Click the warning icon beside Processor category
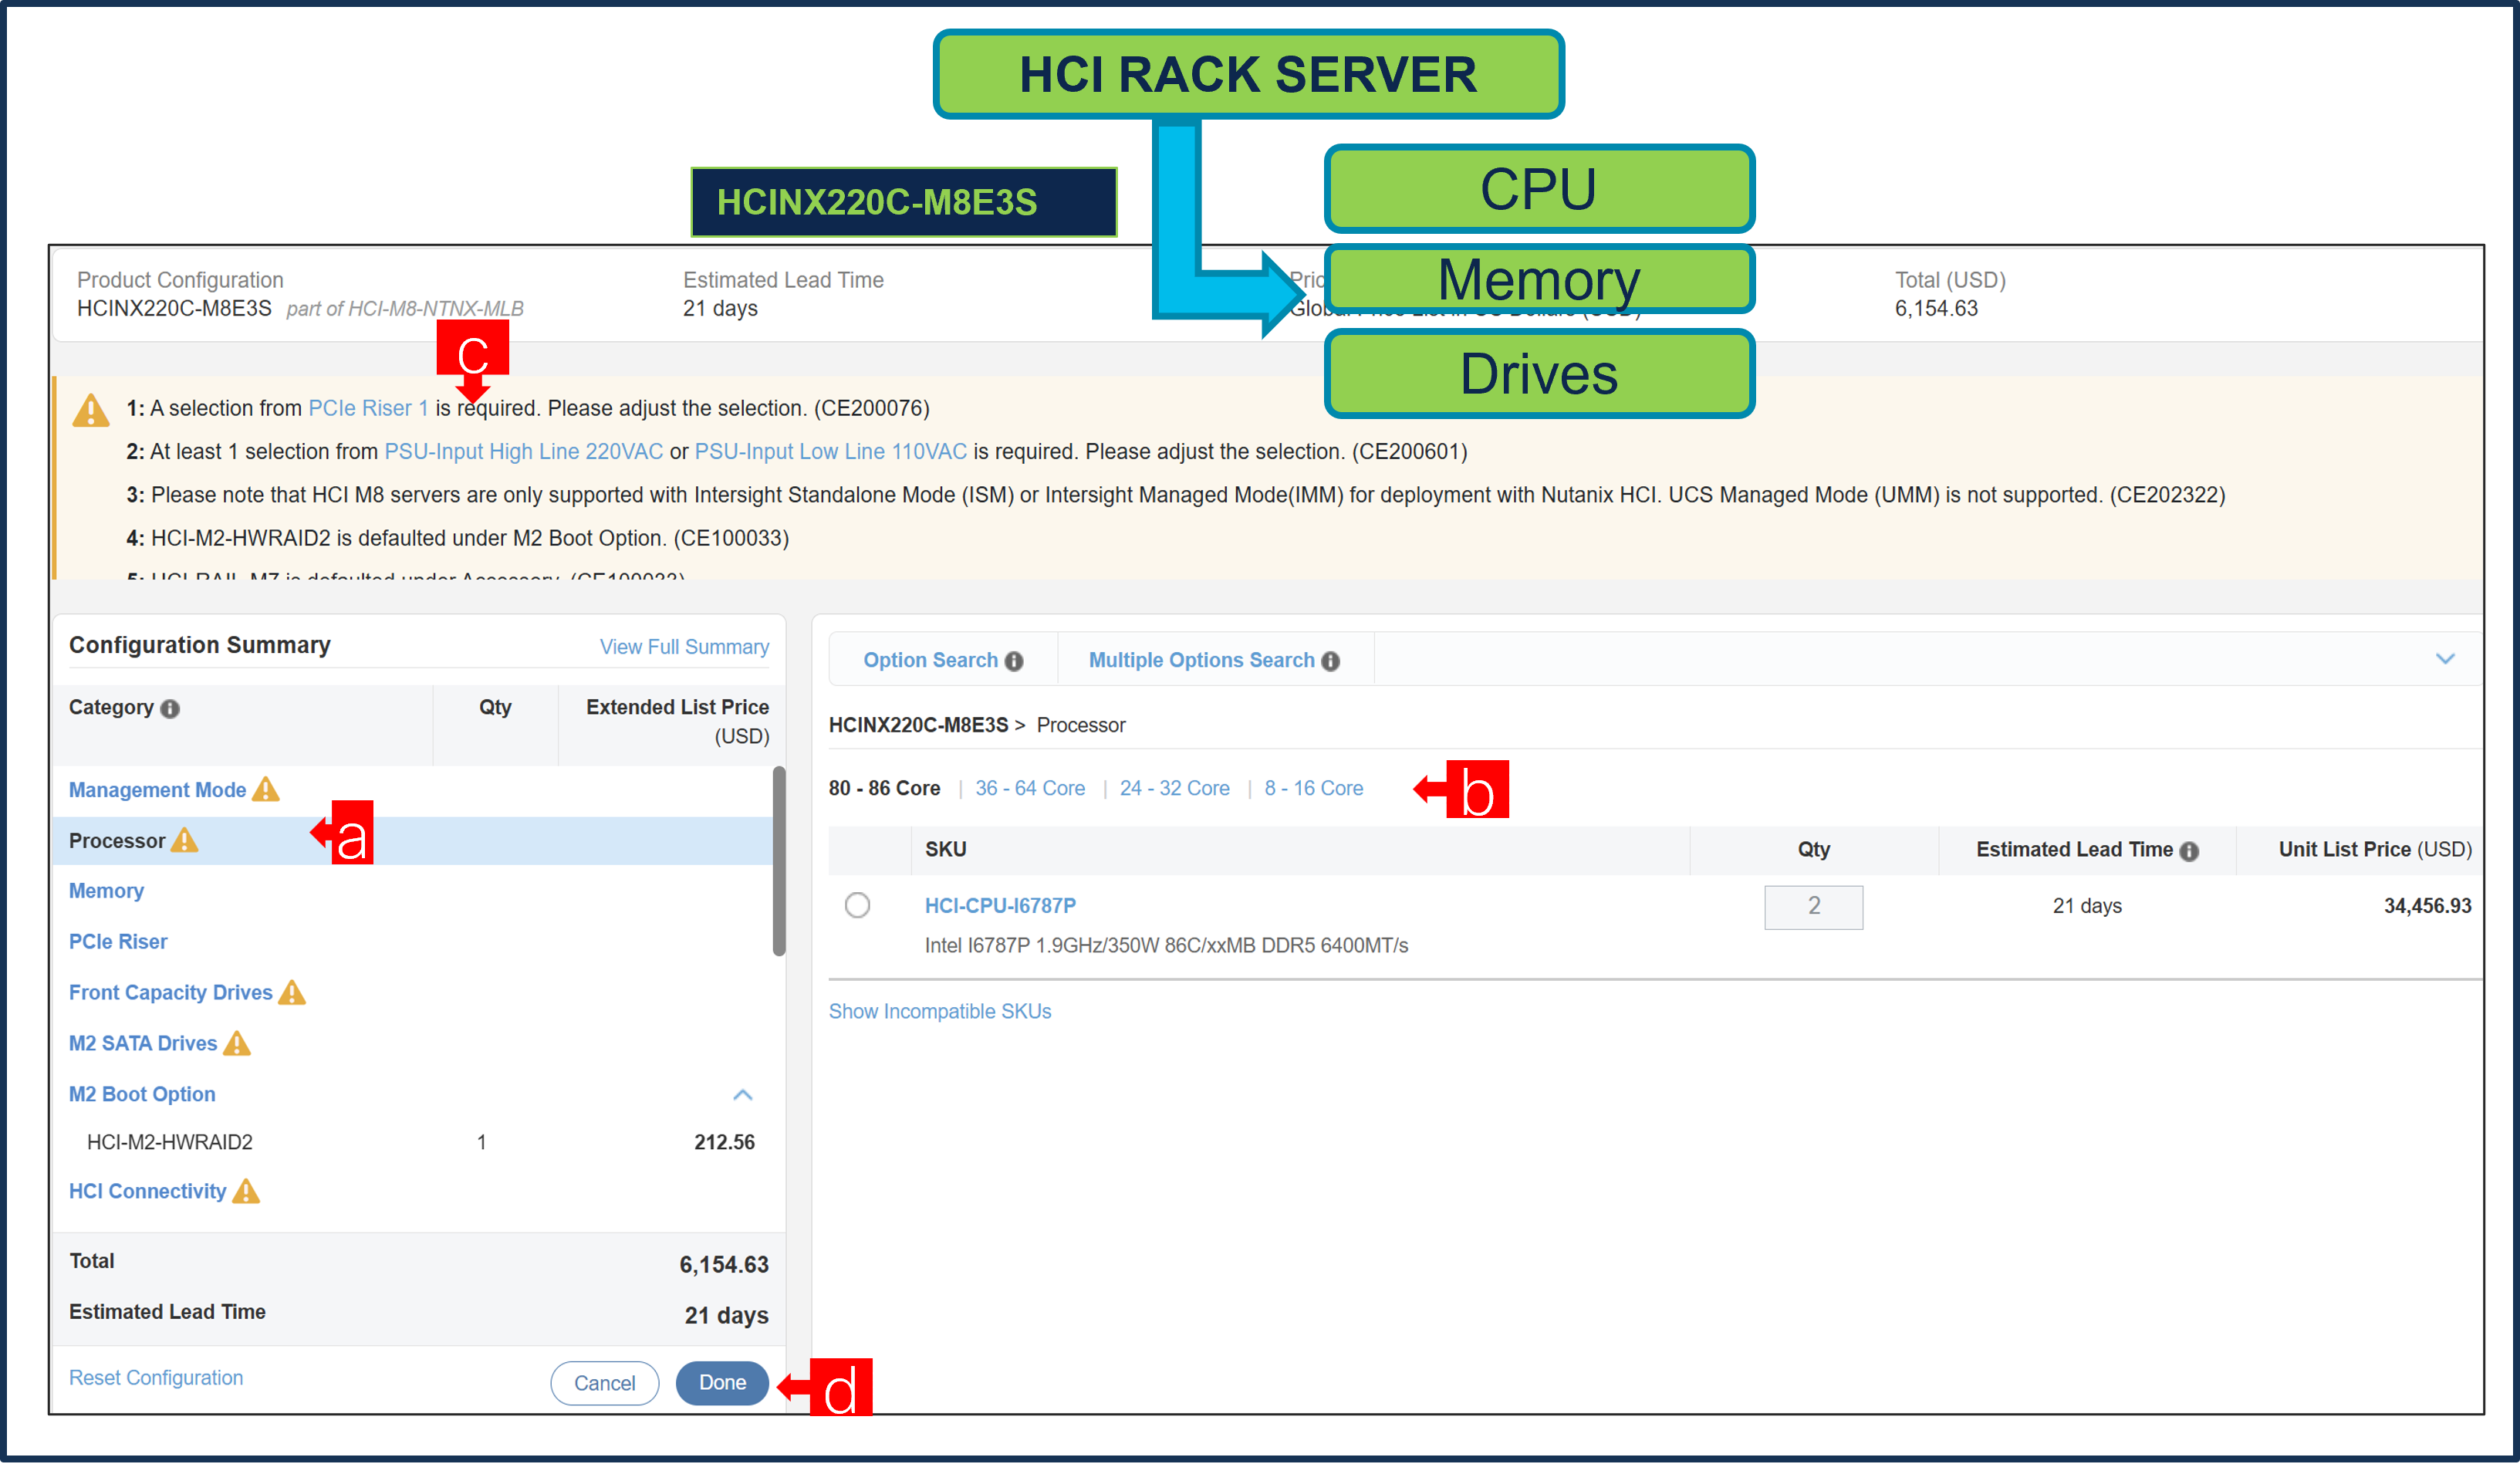 point(184,840)
